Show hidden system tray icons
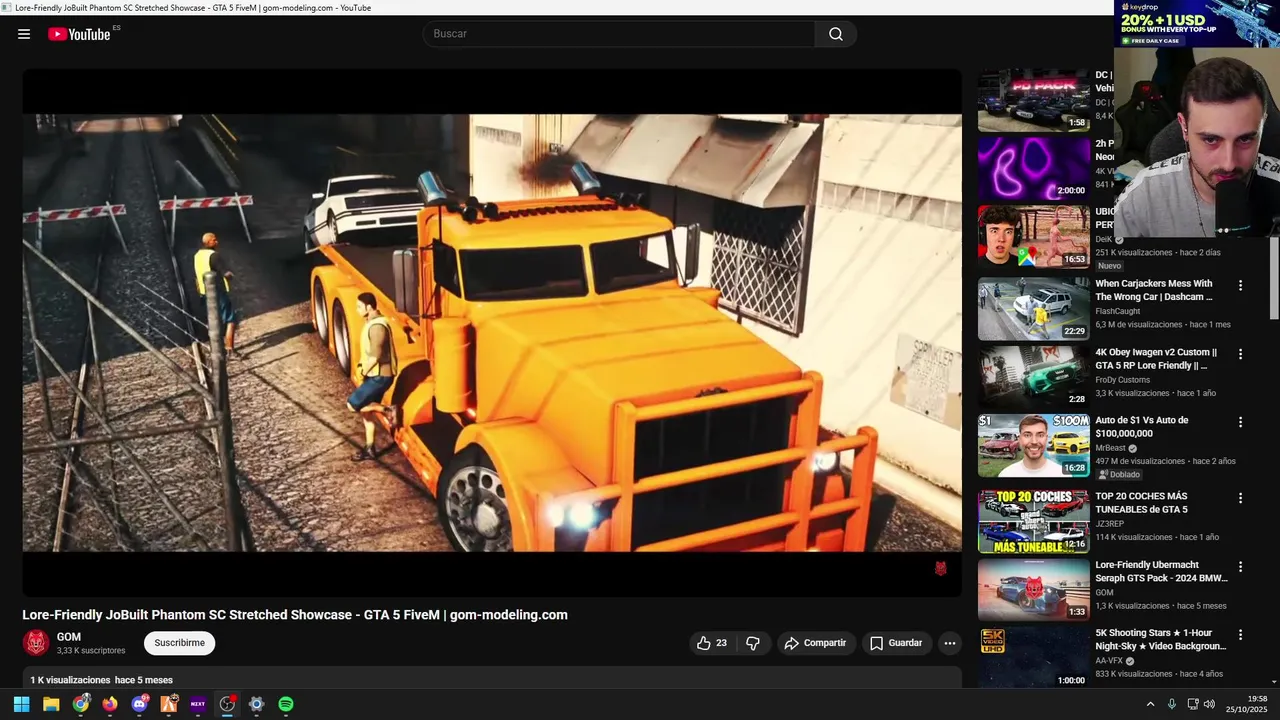The height and width of the screenshot is (720, 1280). [x=1150, y=704]
